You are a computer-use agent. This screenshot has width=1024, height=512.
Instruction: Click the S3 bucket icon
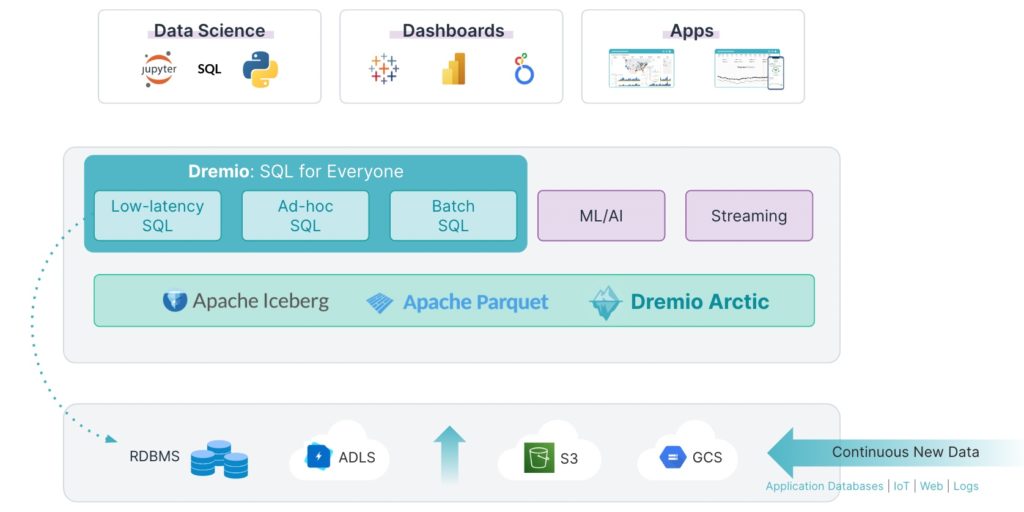[x=539, y=458]
